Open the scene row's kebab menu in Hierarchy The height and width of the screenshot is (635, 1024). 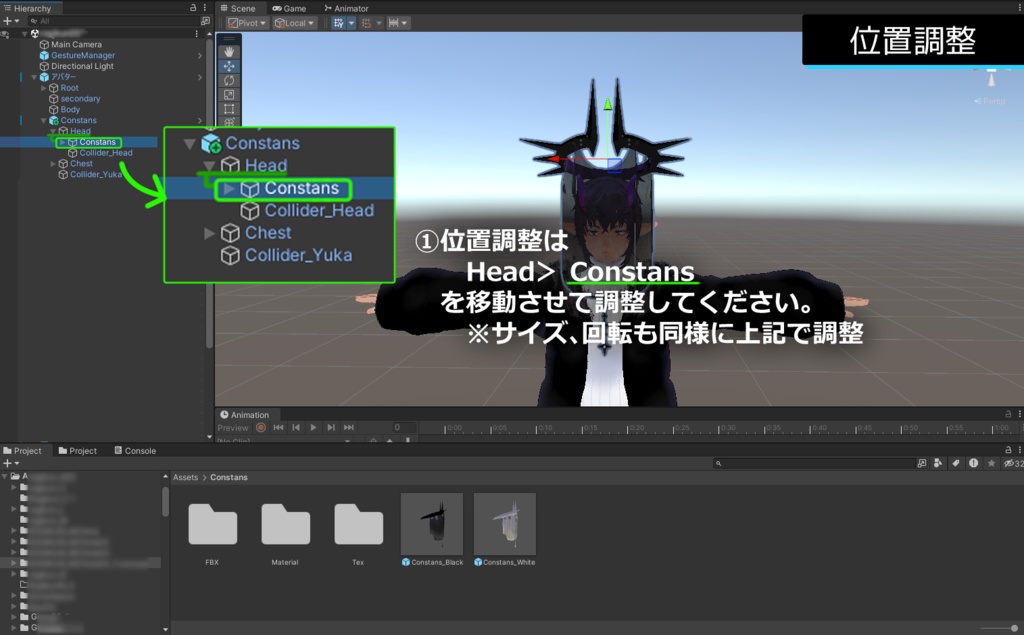click(x=197, y=33)
